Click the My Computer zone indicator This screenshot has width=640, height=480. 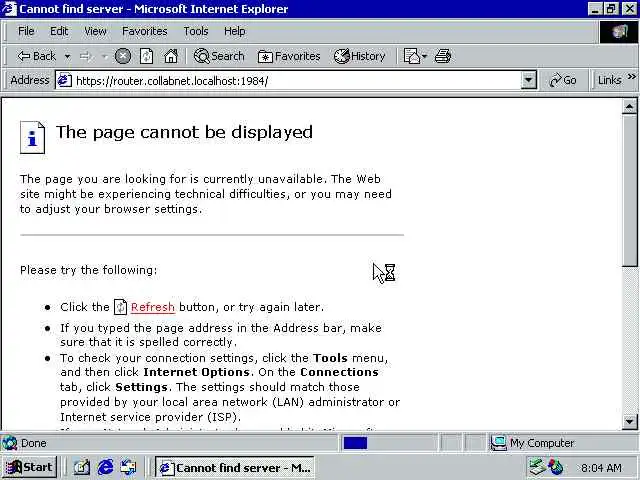[533, 443]
